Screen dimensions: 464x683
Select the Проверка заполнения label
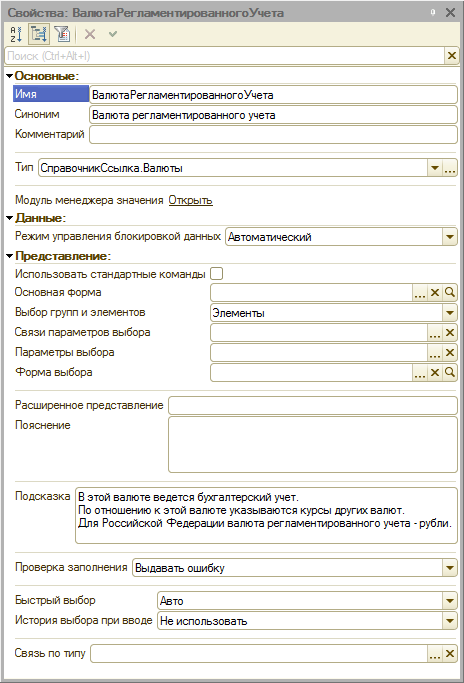pyautogui.click(x=71, y=567)
